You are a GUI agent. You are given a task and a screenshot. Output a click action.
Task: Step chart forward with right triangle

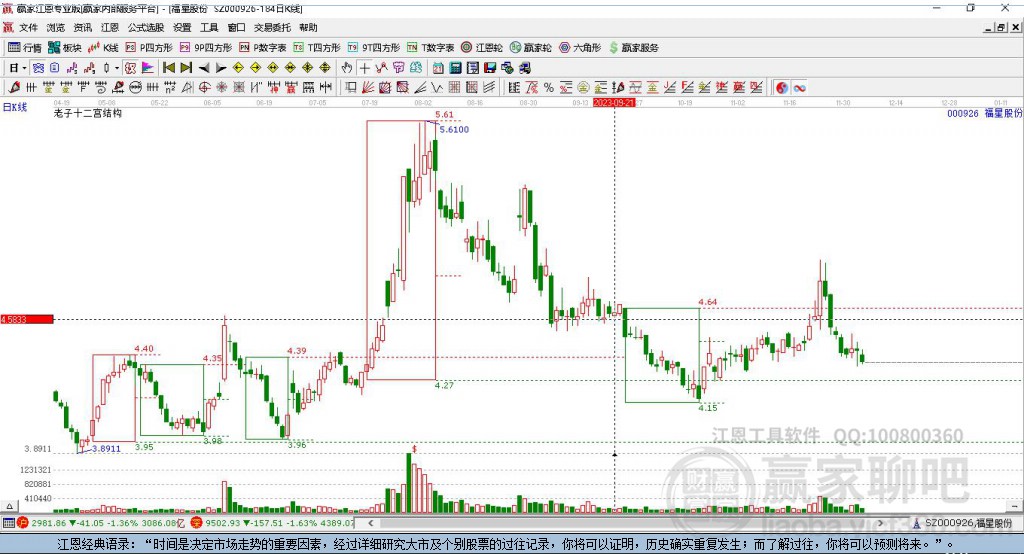[x=221, y=68]
